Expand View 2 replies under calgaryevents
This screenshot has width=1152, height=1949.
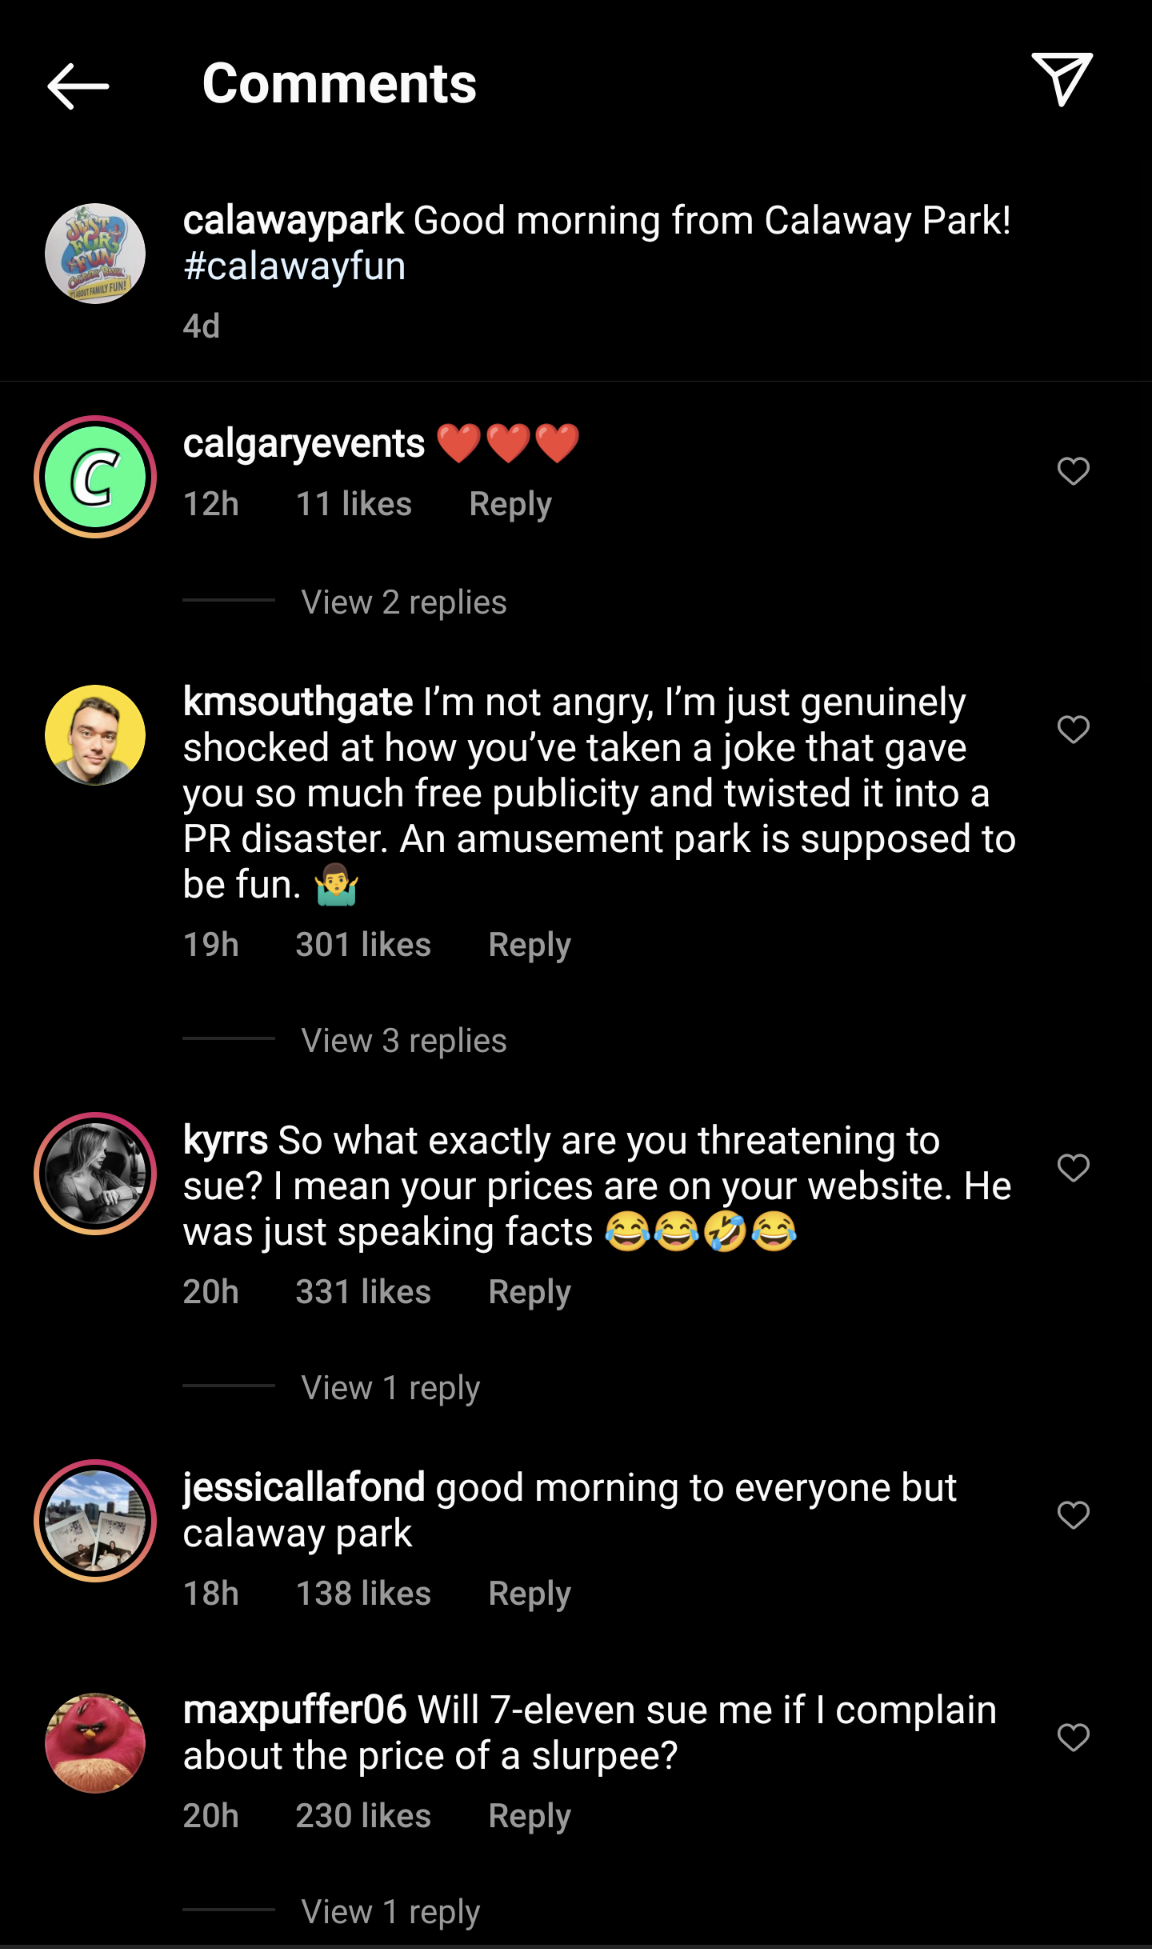(x=404, y=602)
